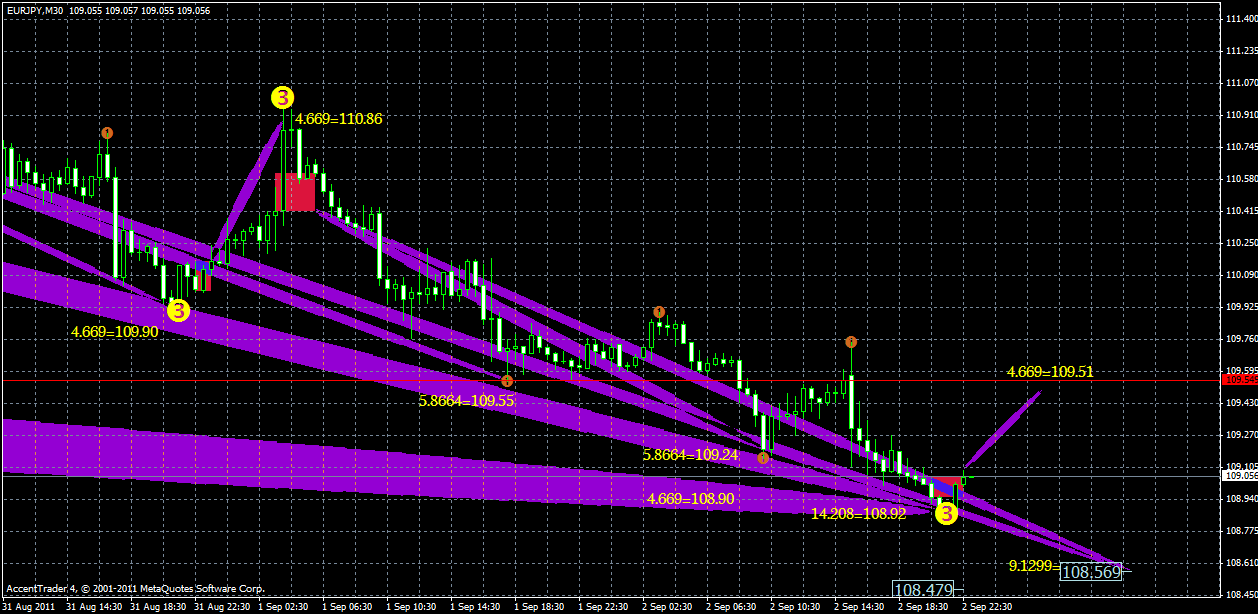Click the yellow "3" marker at the chart peak
The width and height of the screenshot is (1258, 614).
(x=282, y=97)
